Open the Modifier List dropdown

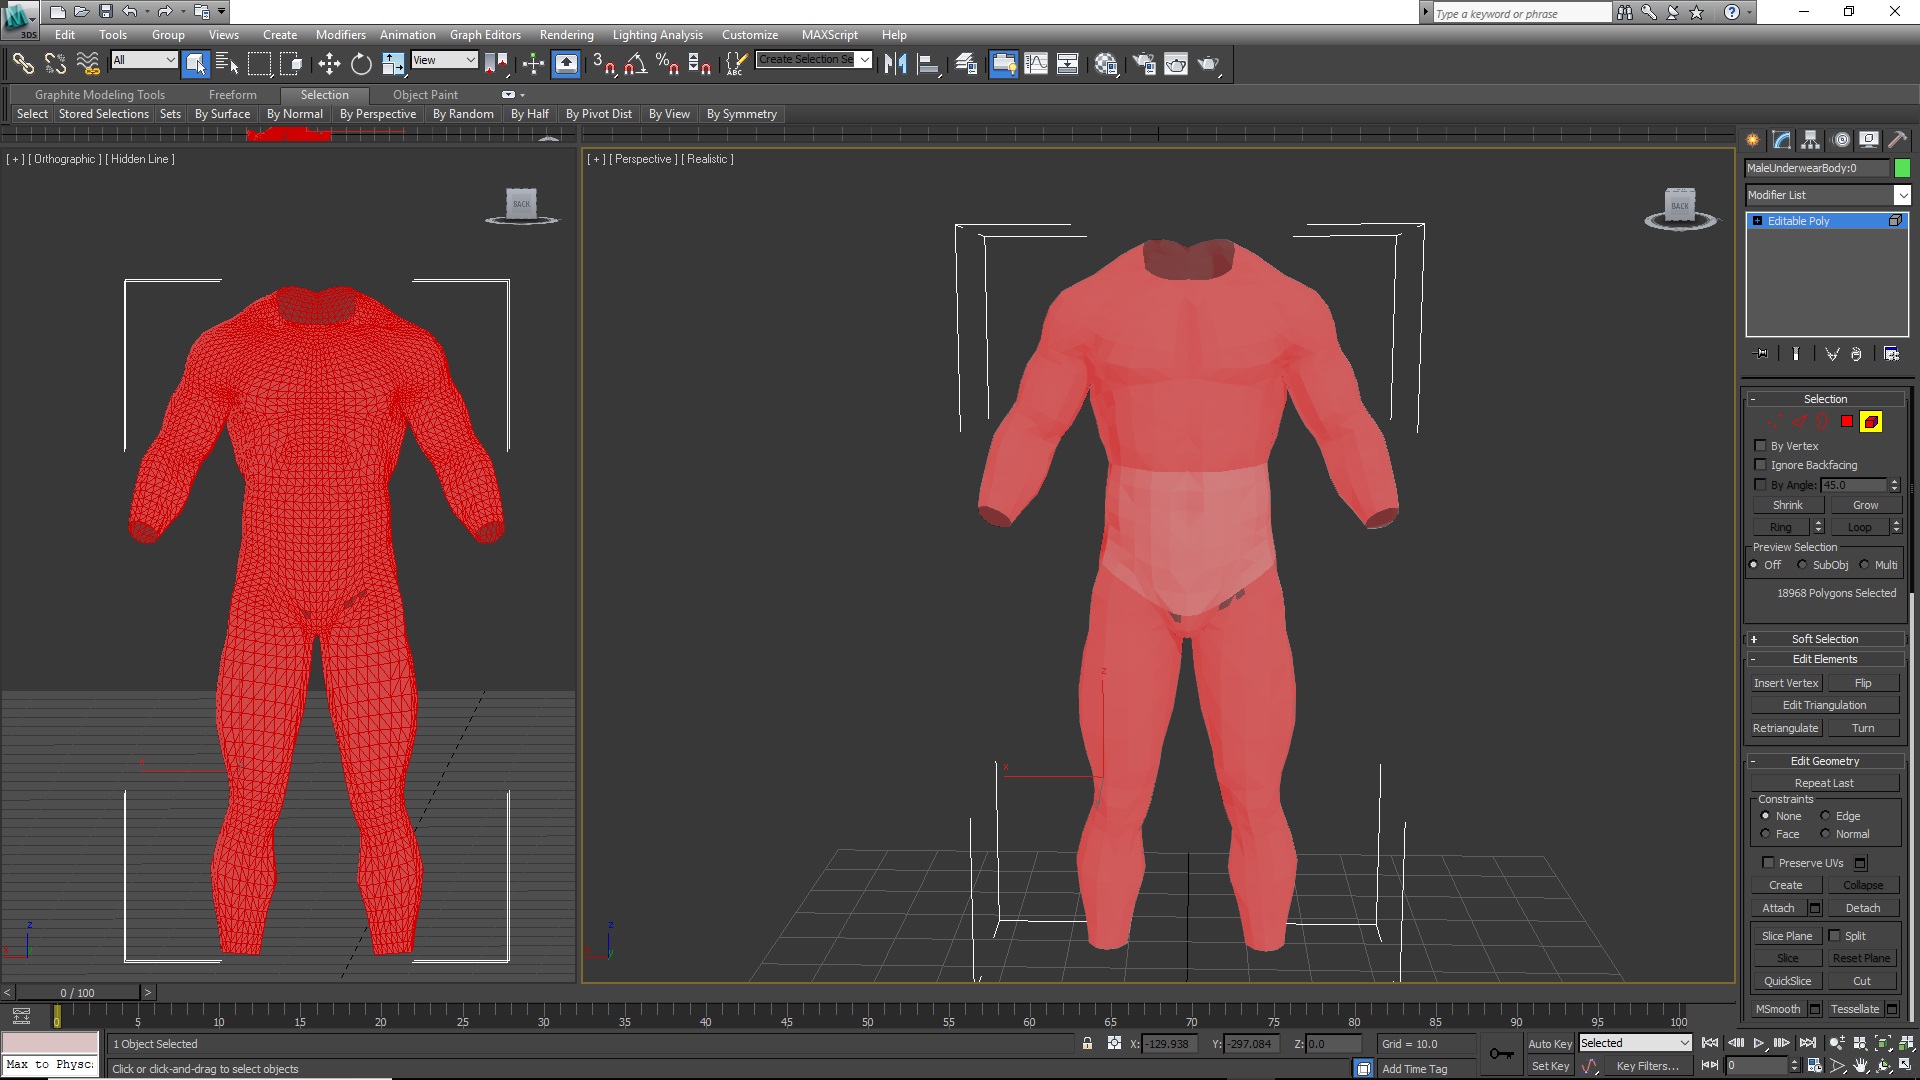coord(1828,195)
